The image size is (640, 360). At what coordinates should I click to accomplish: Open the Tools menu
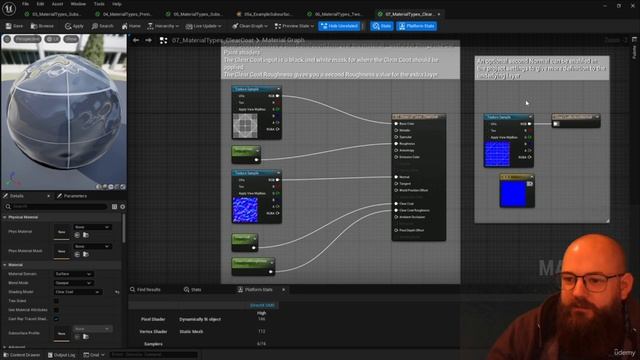[99, 4]
